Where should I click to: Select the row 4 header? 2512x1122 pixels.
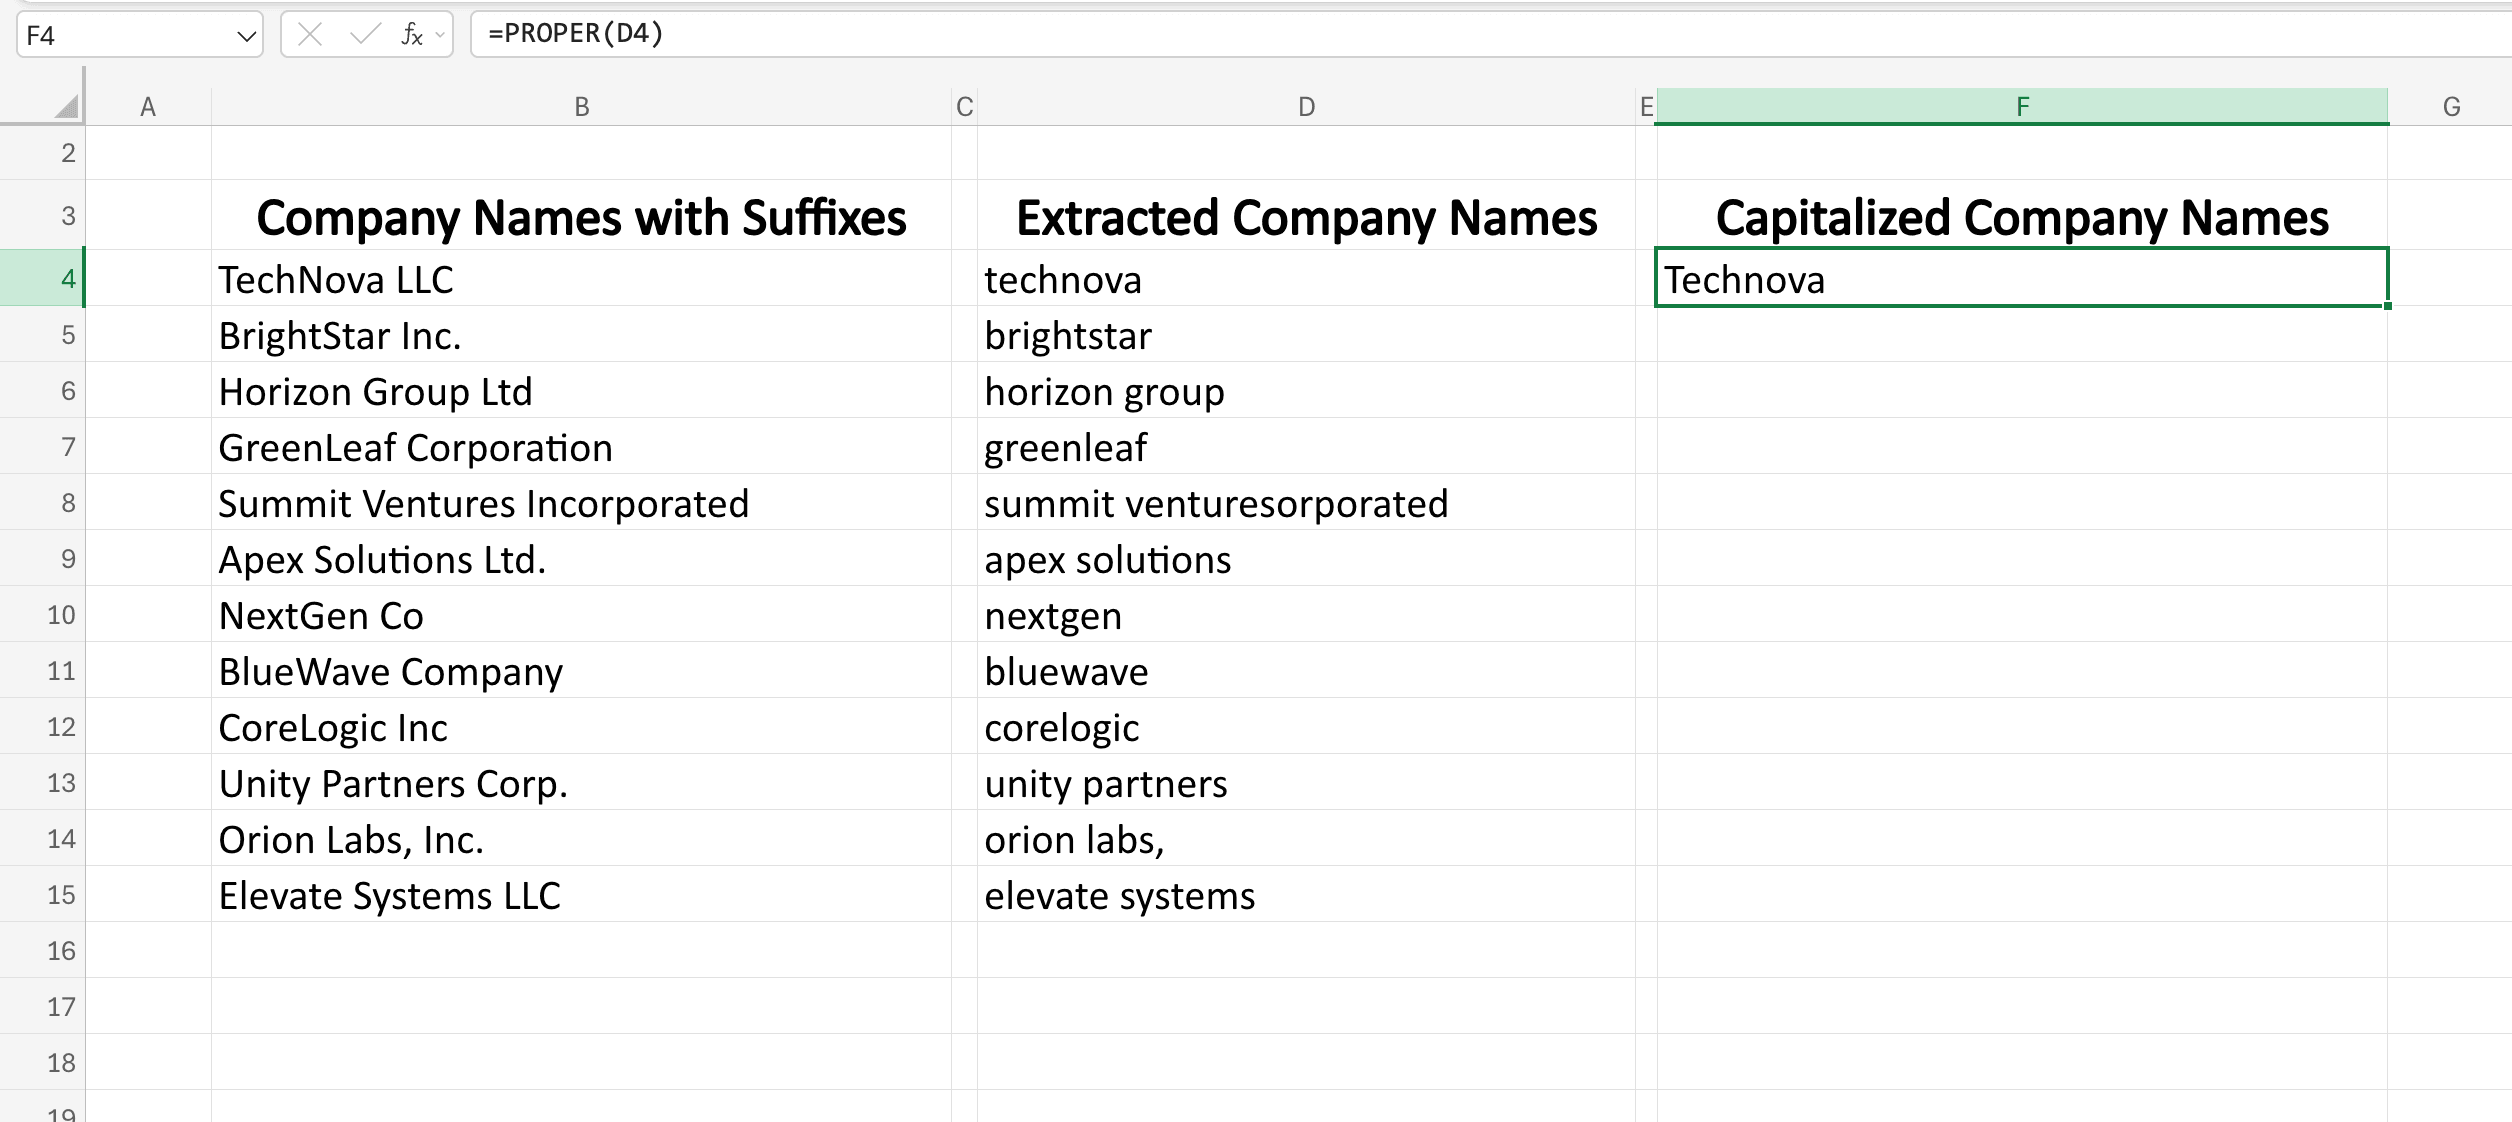coord(66,279)
